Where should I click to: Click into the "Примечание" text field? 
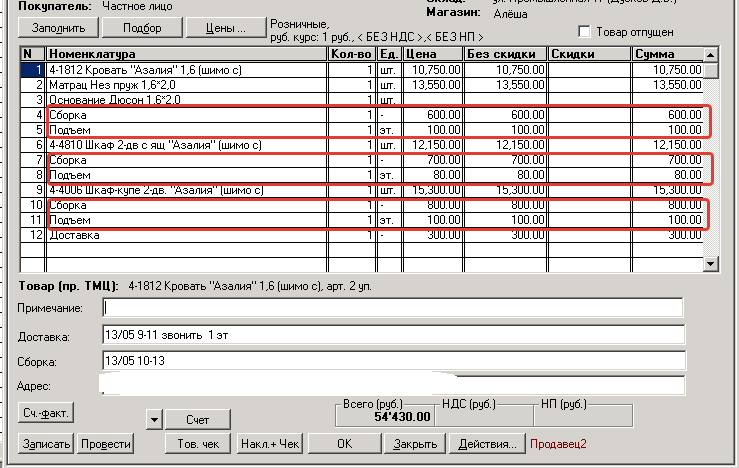392,307
